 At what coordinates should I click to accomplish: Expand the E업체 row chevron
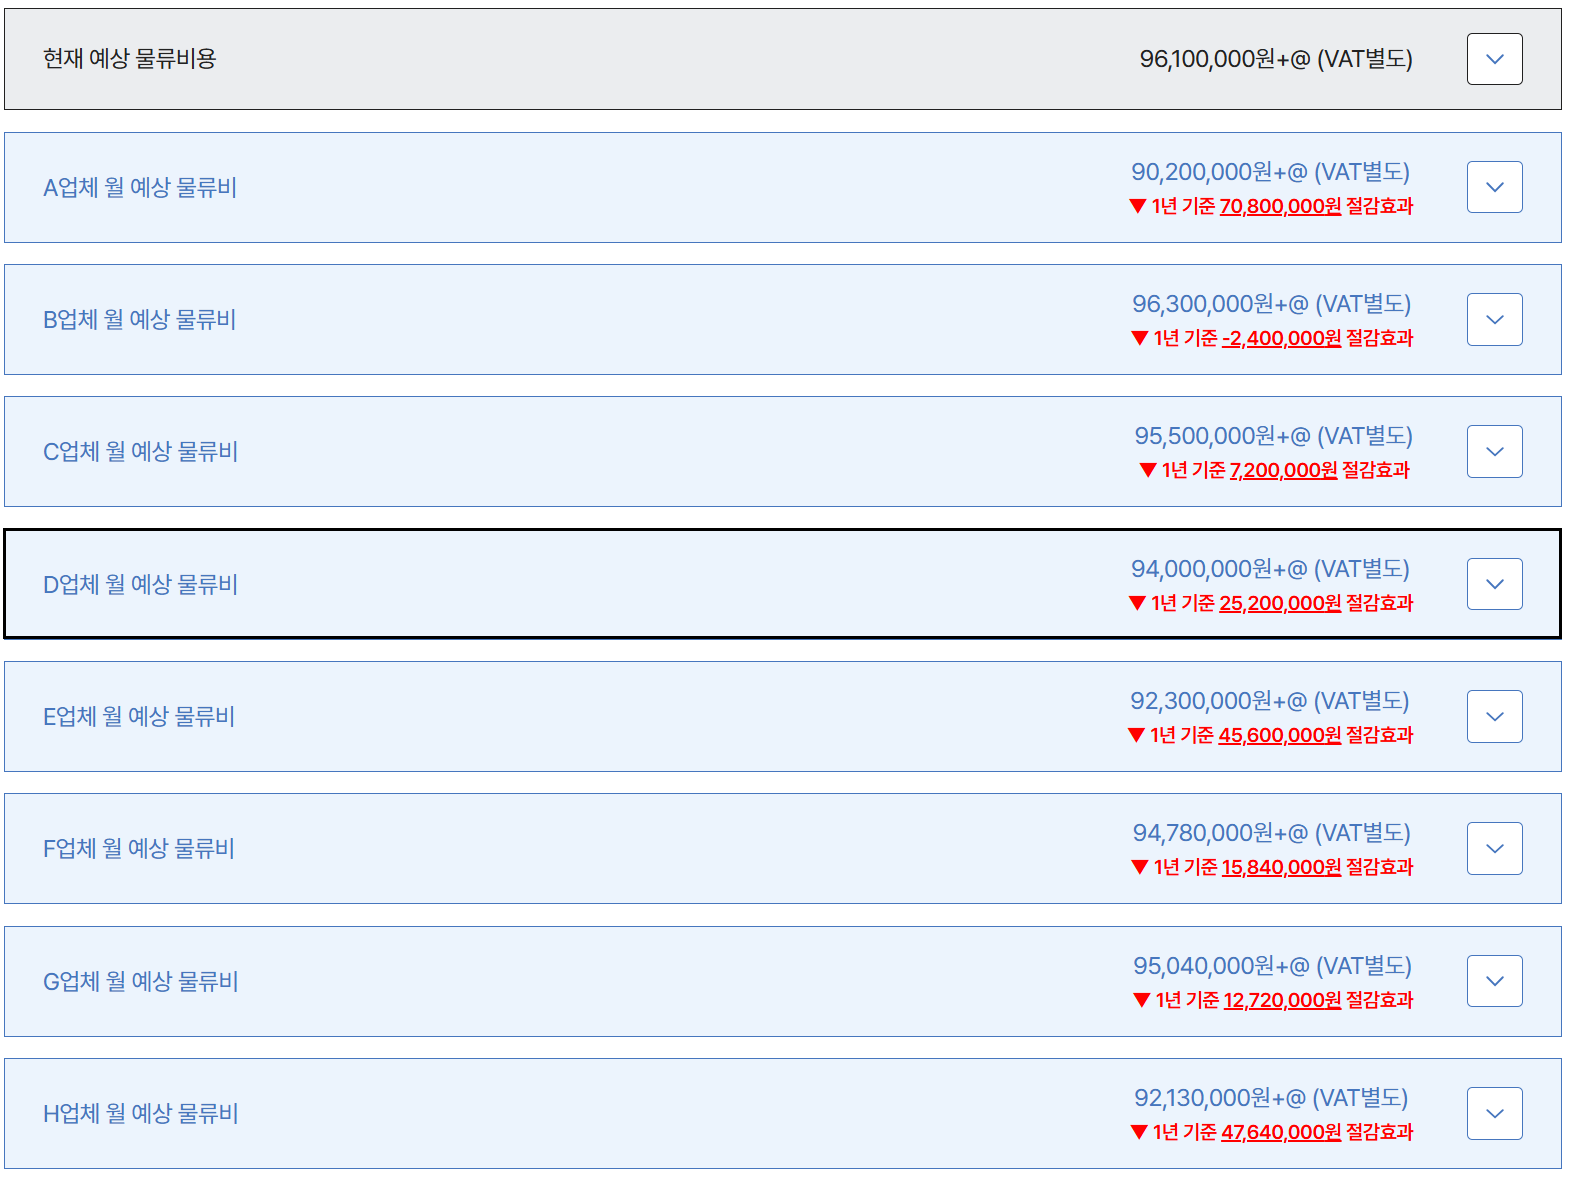tap(1494, 716)
